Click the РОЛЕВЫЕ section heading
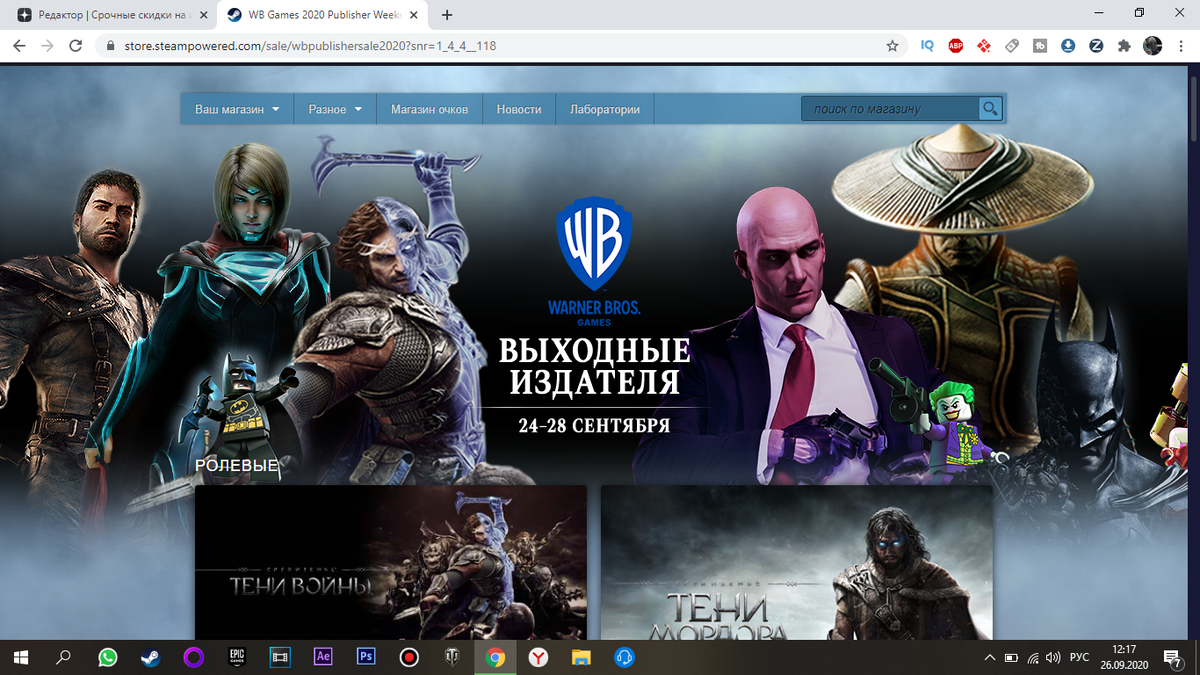 pos(237,465)
